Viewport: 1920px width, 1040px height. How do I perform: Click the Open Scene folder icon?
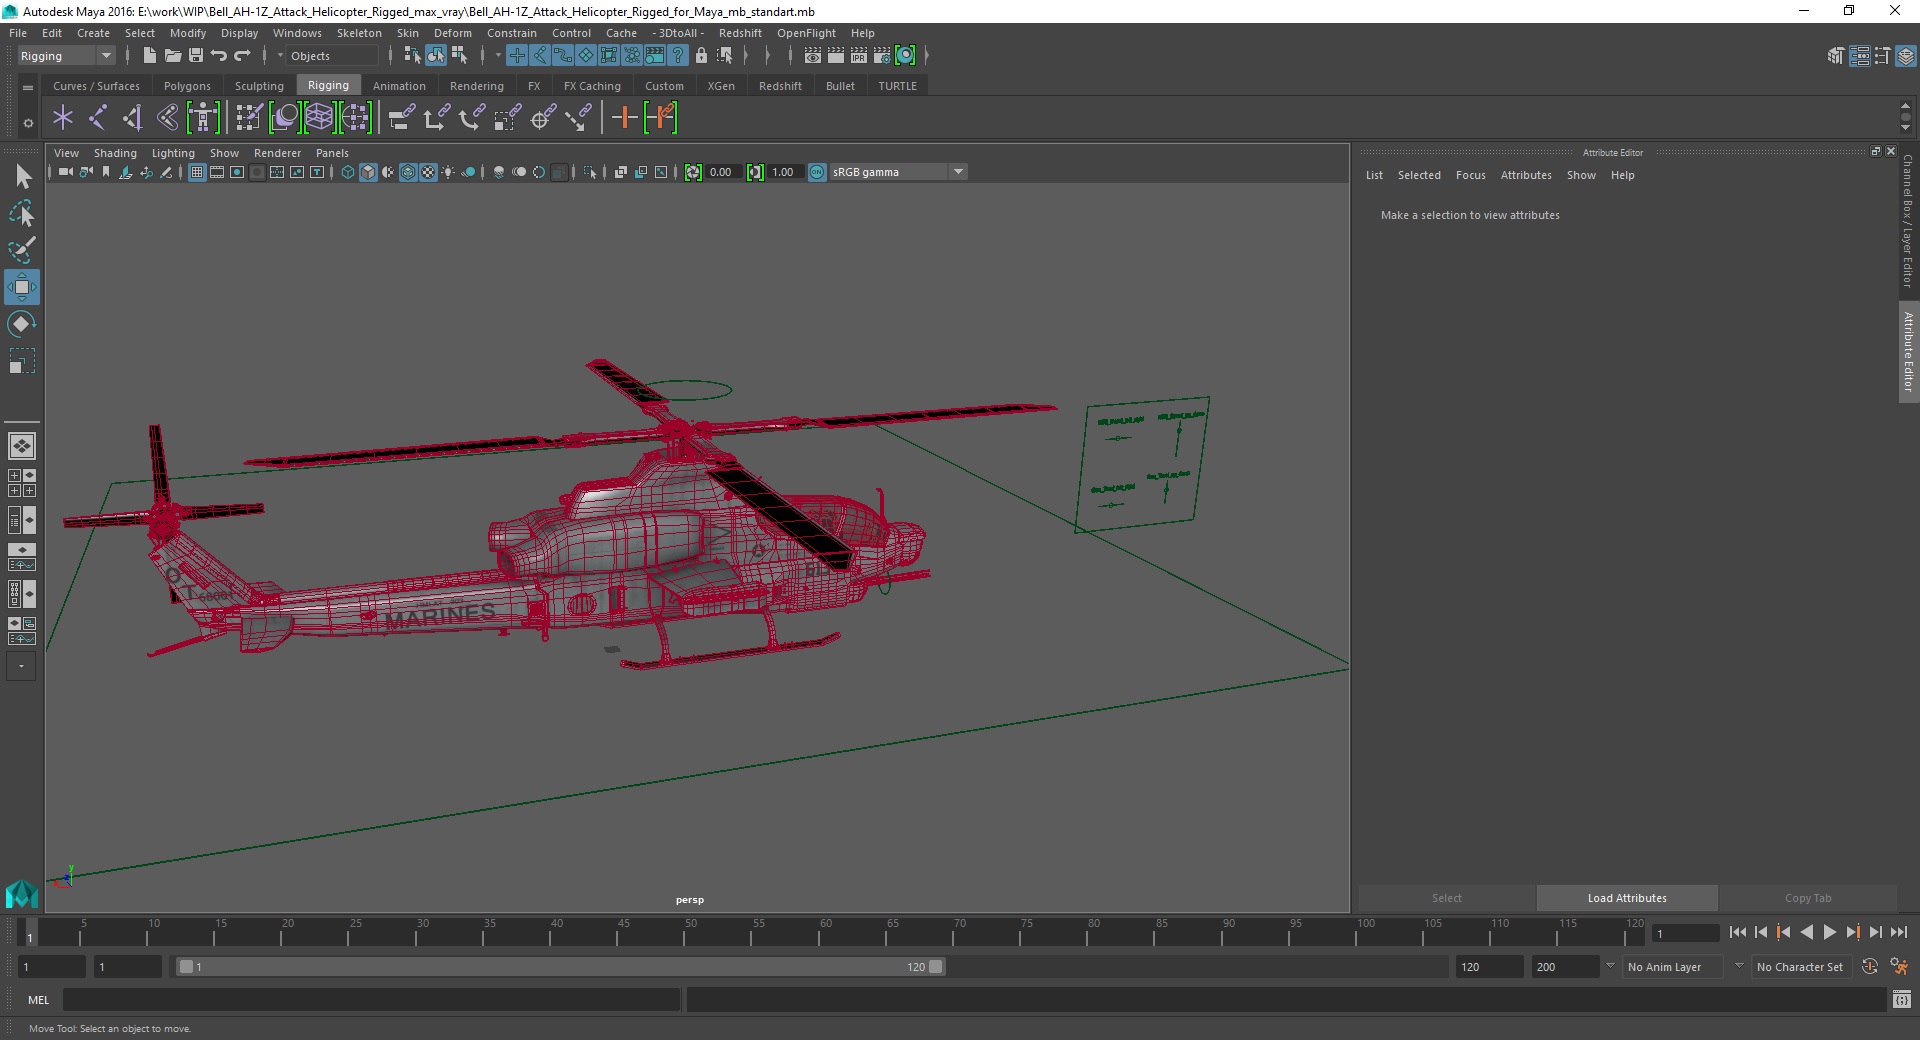click(x=172, y=56)
